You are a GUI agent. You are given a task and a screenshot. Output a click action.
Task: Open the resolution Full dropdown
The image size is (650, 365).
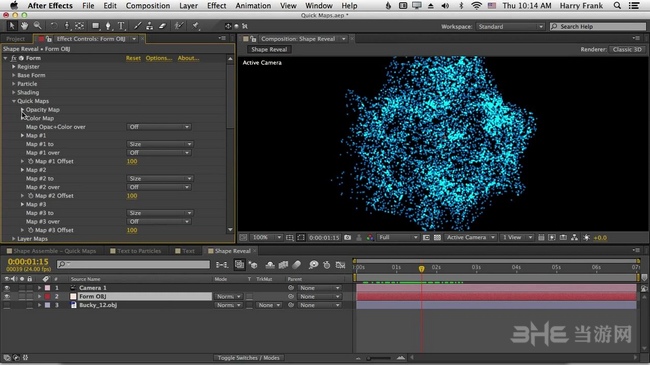click(398, 238)
